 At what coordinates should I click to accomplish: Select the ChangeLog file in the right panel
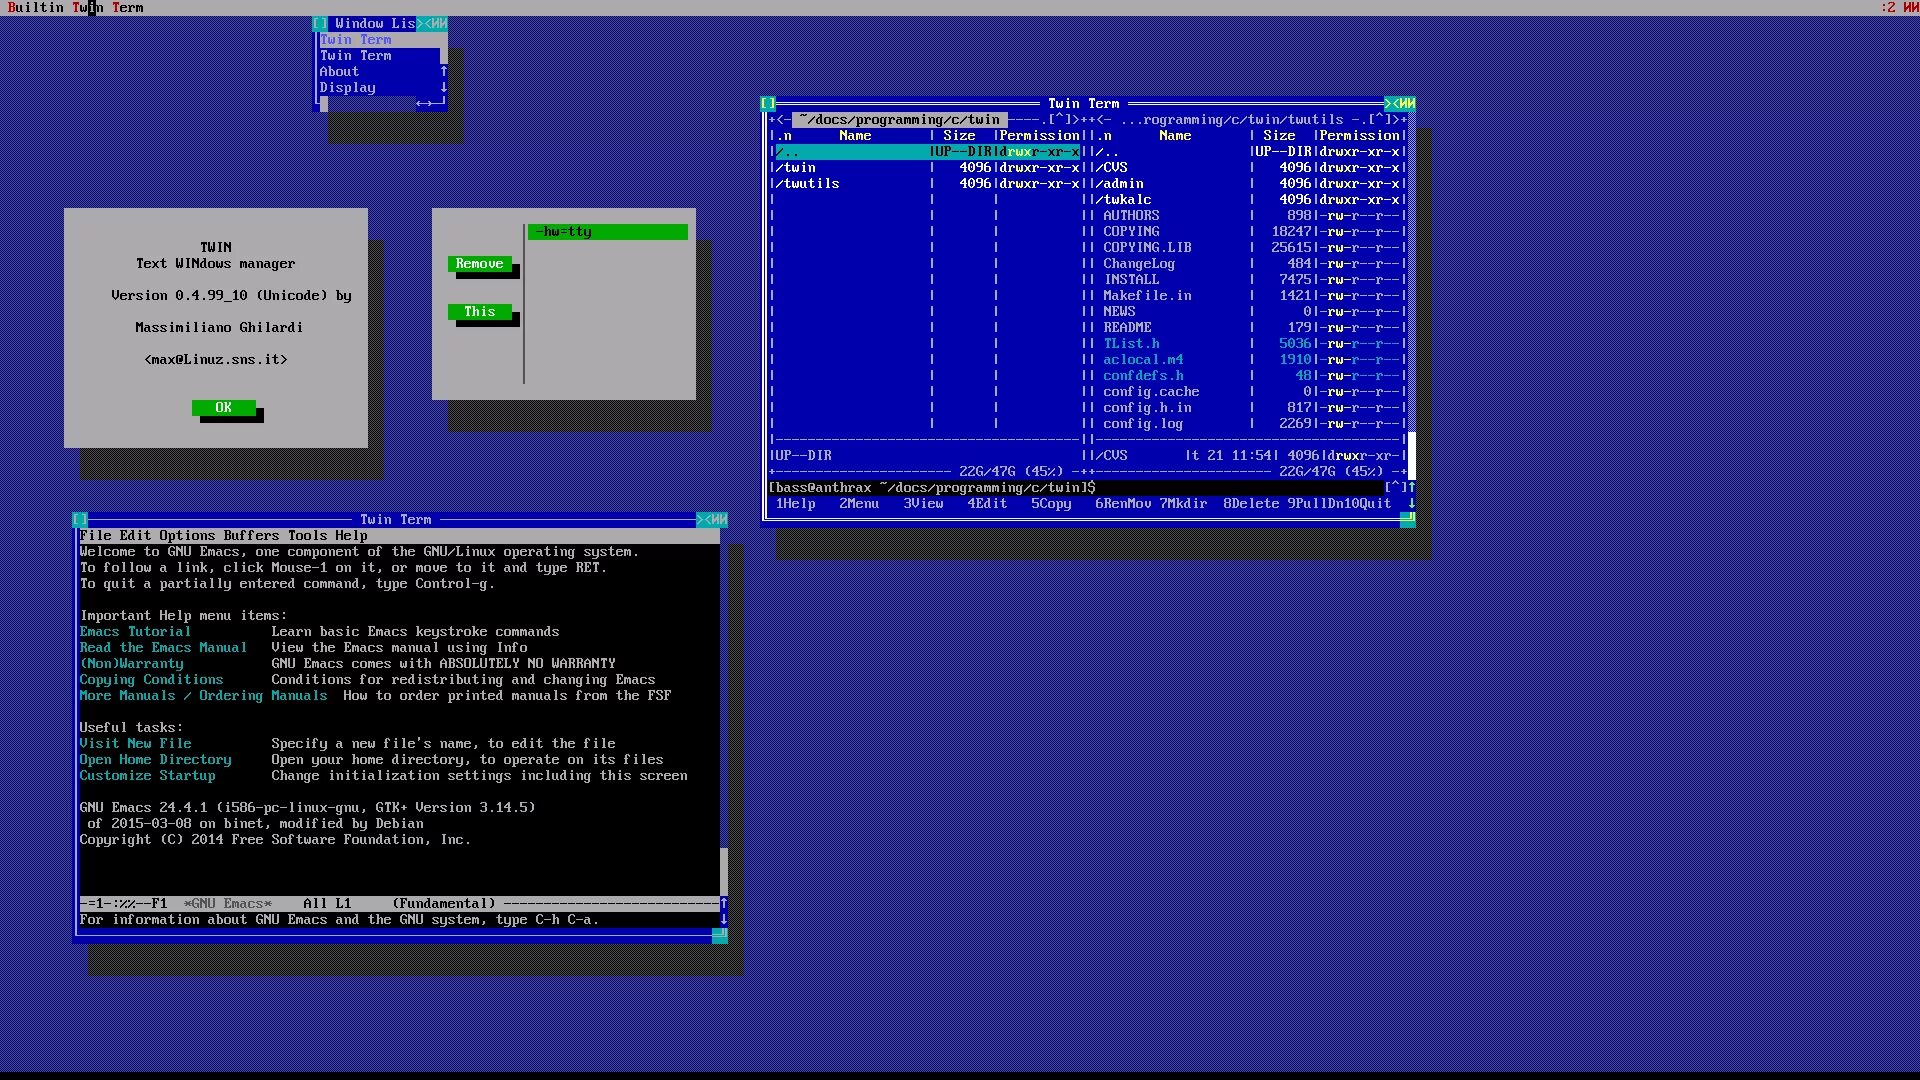pos(1248,263)
